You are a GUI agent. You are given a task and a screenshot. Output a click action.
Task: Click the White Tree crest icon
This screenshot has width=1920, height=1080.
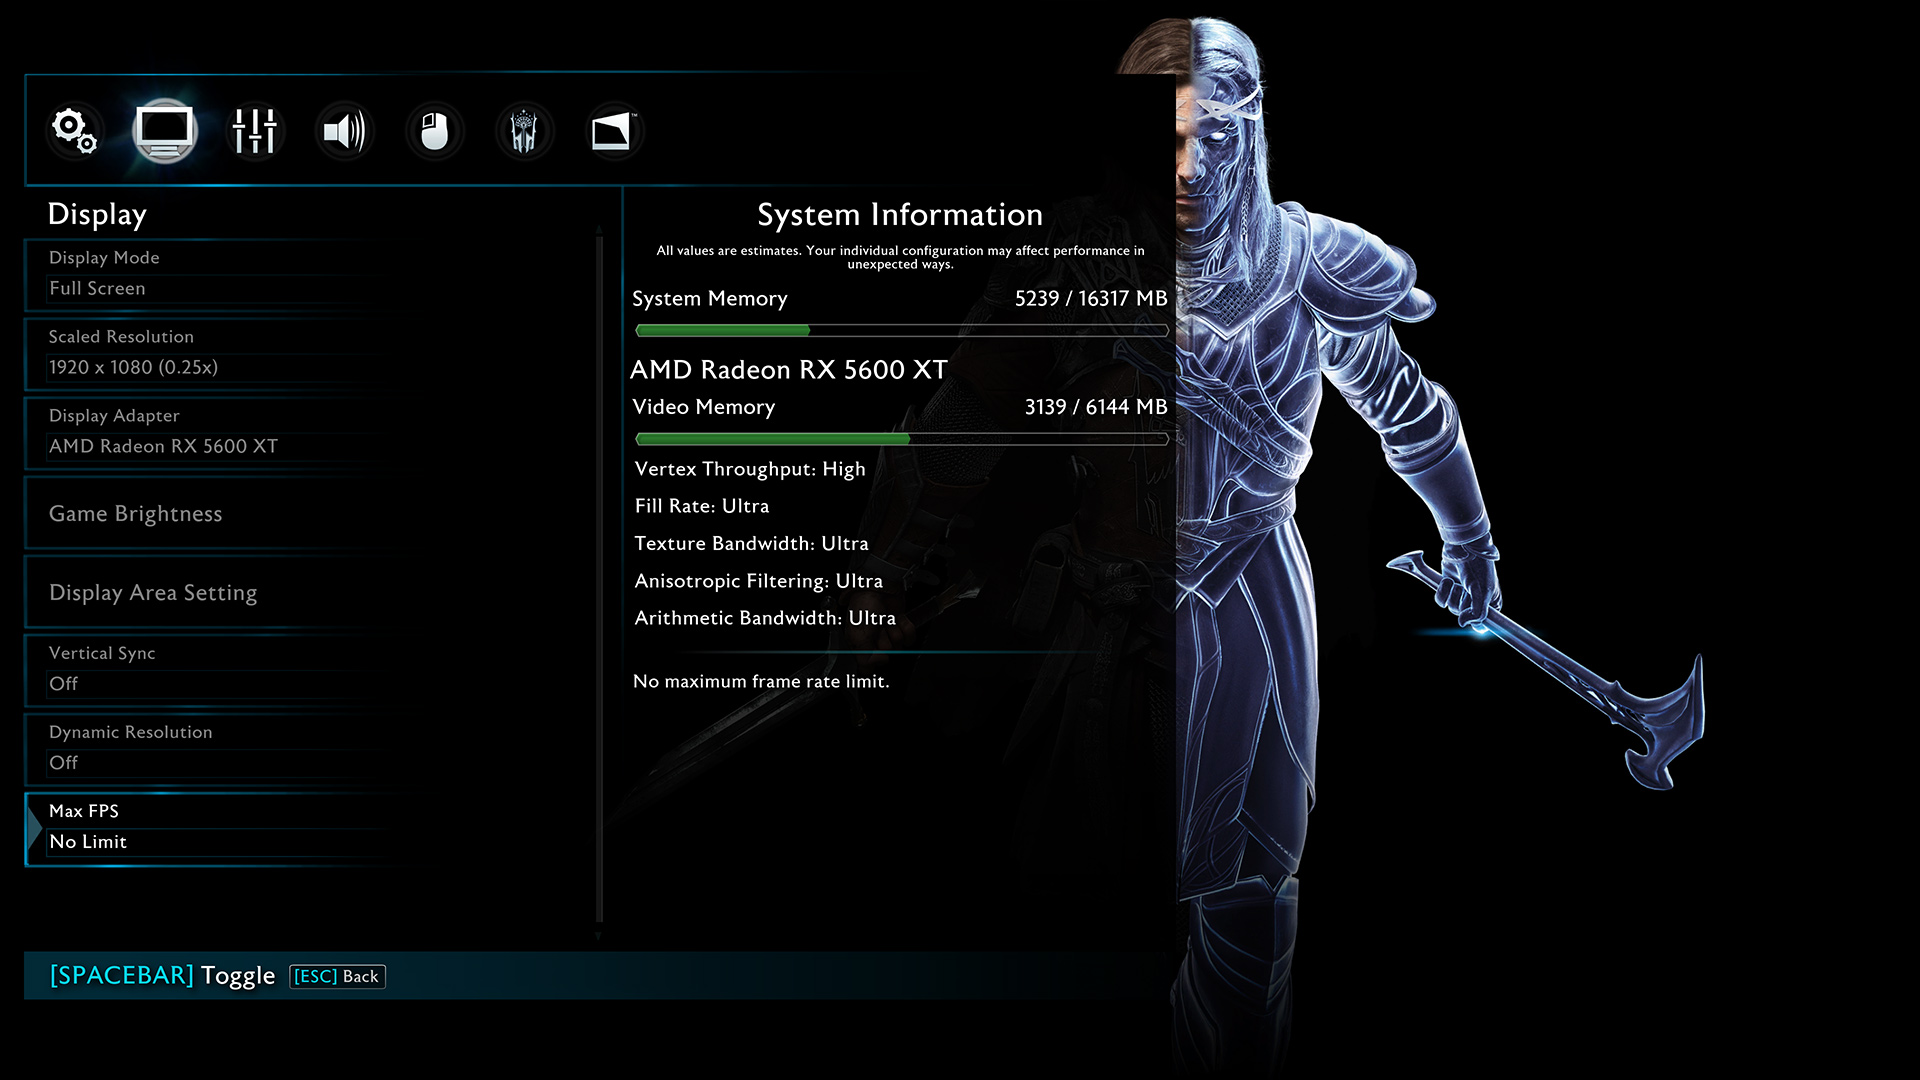524,131
